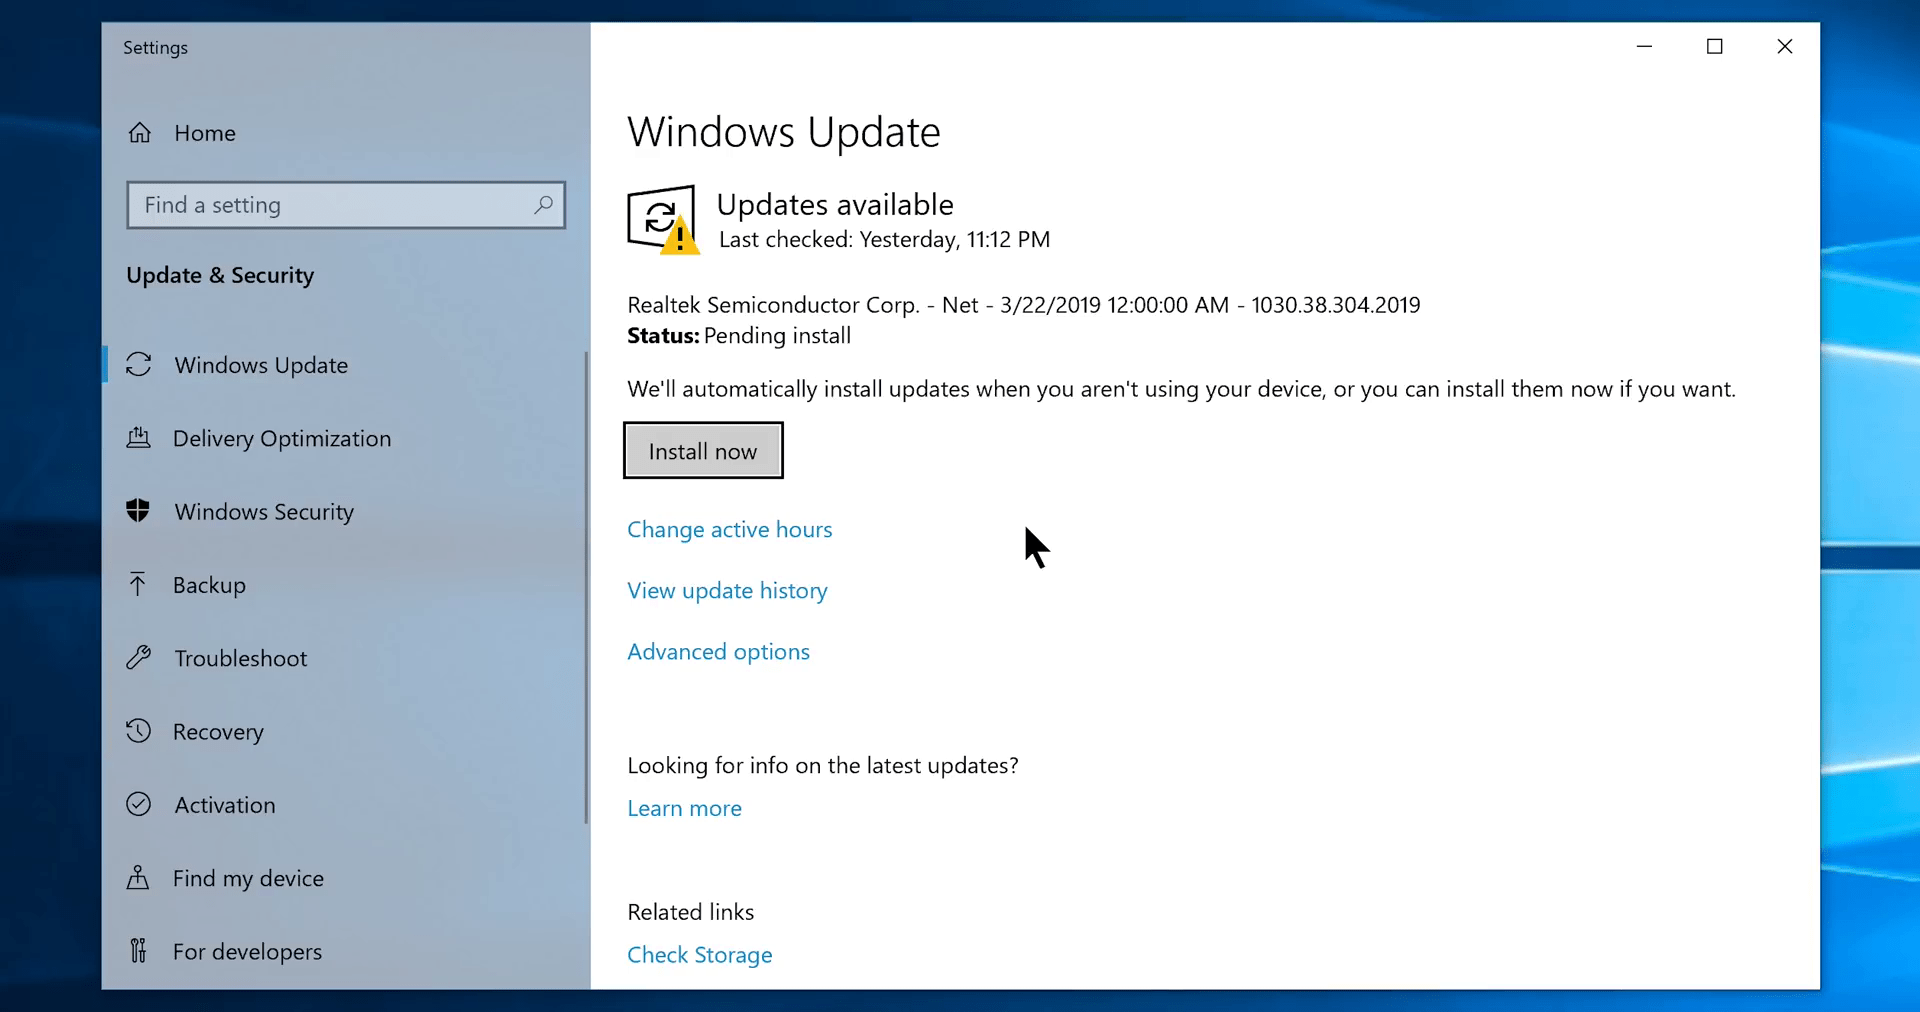
Task: Click the Windows Update page title
Action: 783,132
